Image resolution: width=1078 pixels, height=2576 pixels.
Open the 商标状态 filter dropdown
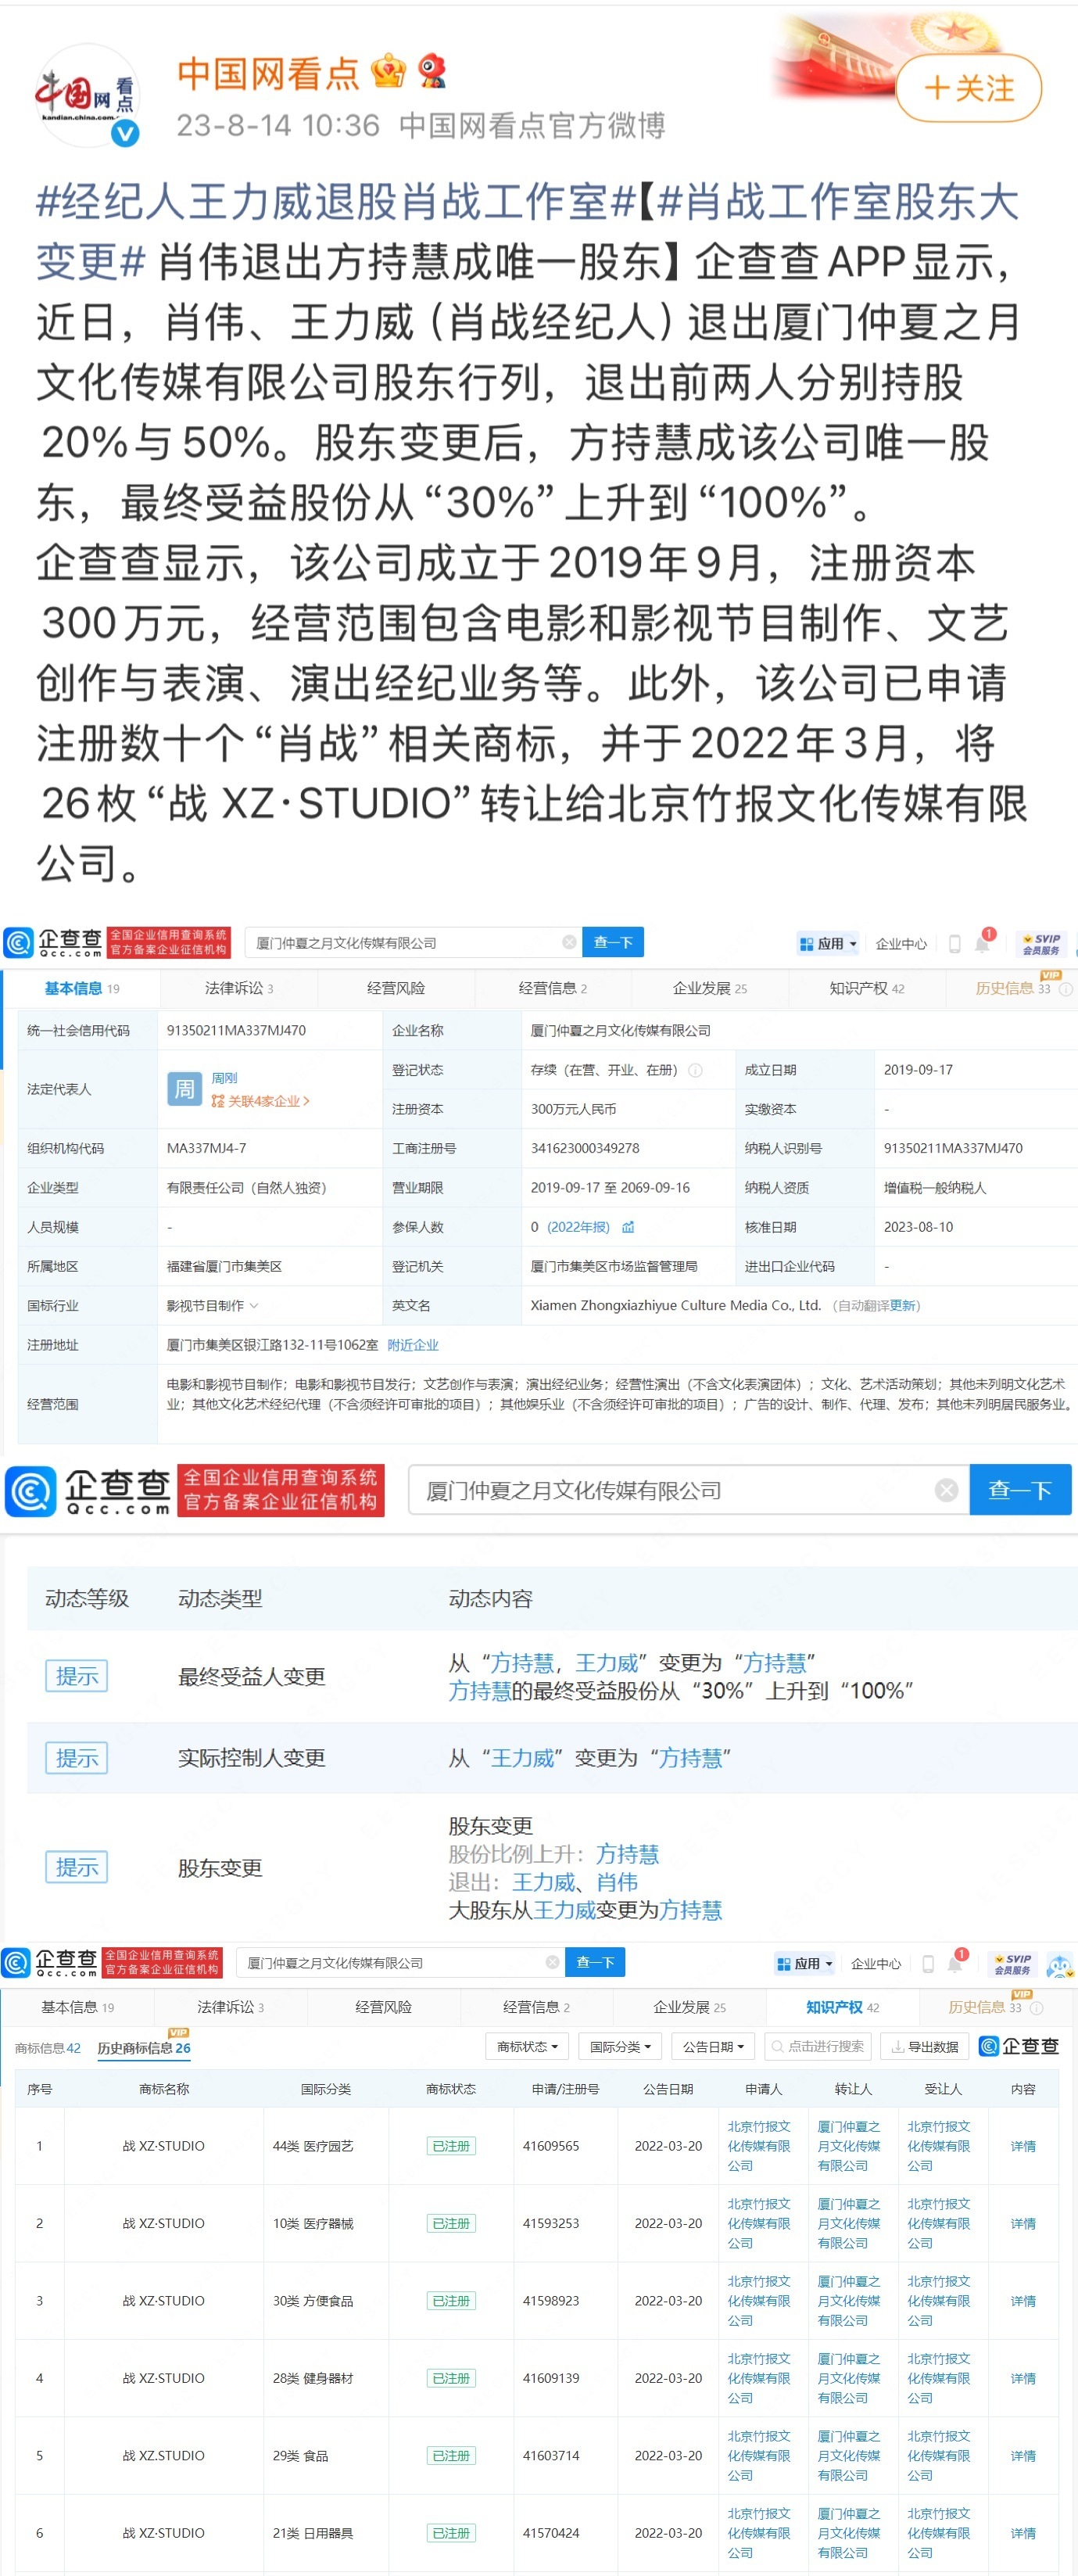click(527, 2046)
